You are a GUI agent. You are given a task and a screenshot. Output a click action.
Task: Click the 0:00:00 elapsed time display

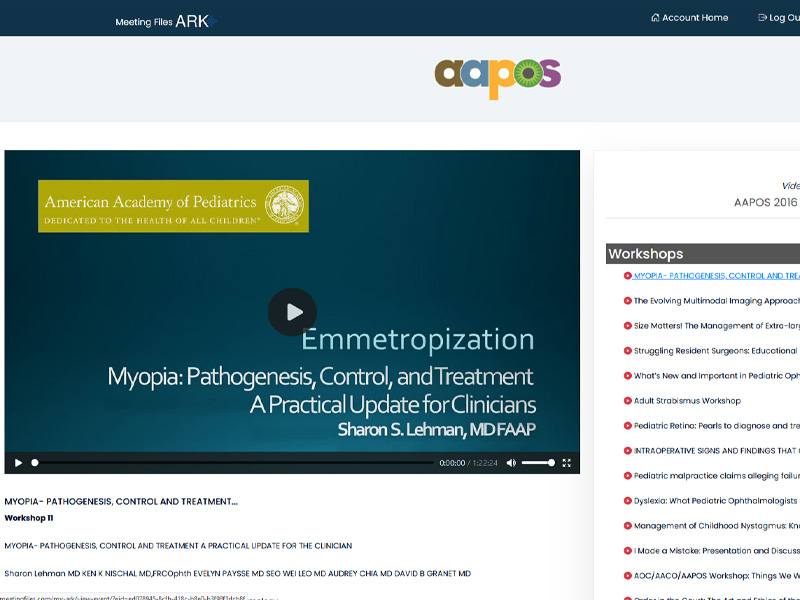point(452,463)
